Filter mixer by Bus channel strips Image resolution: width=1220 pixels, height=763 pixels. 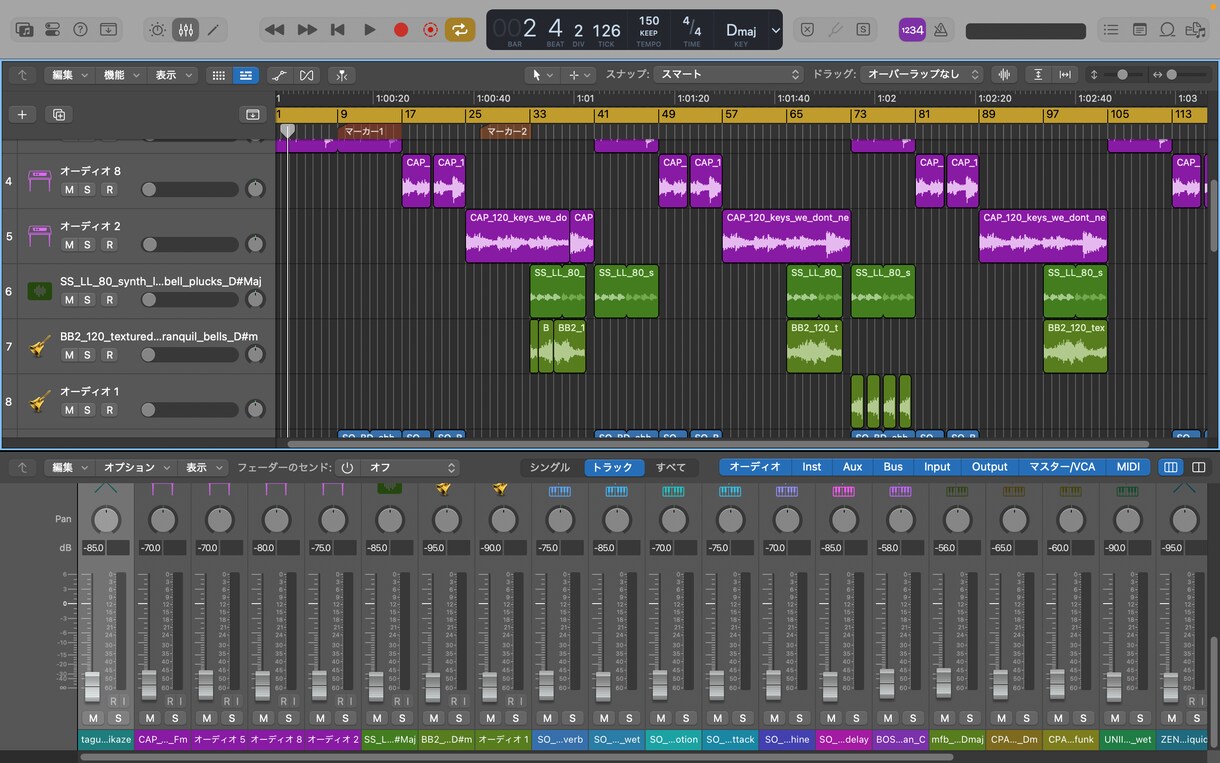point(893,467)
